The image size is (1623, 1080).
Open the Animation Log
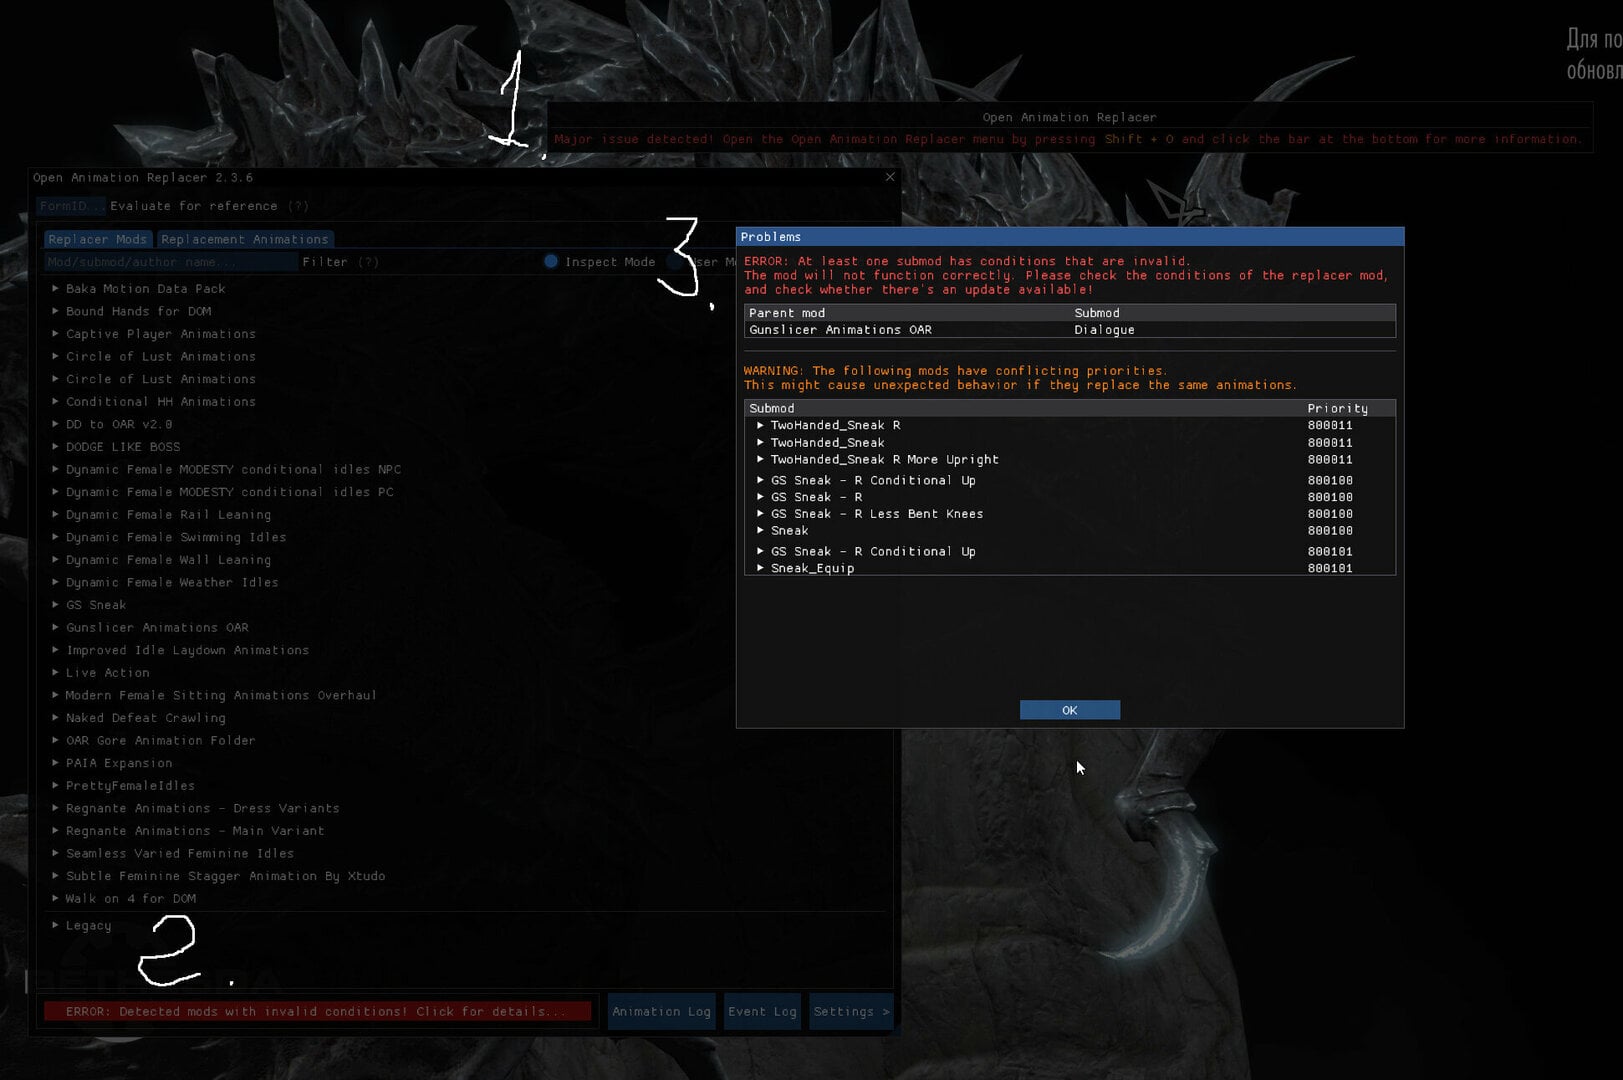(661, 1012)
